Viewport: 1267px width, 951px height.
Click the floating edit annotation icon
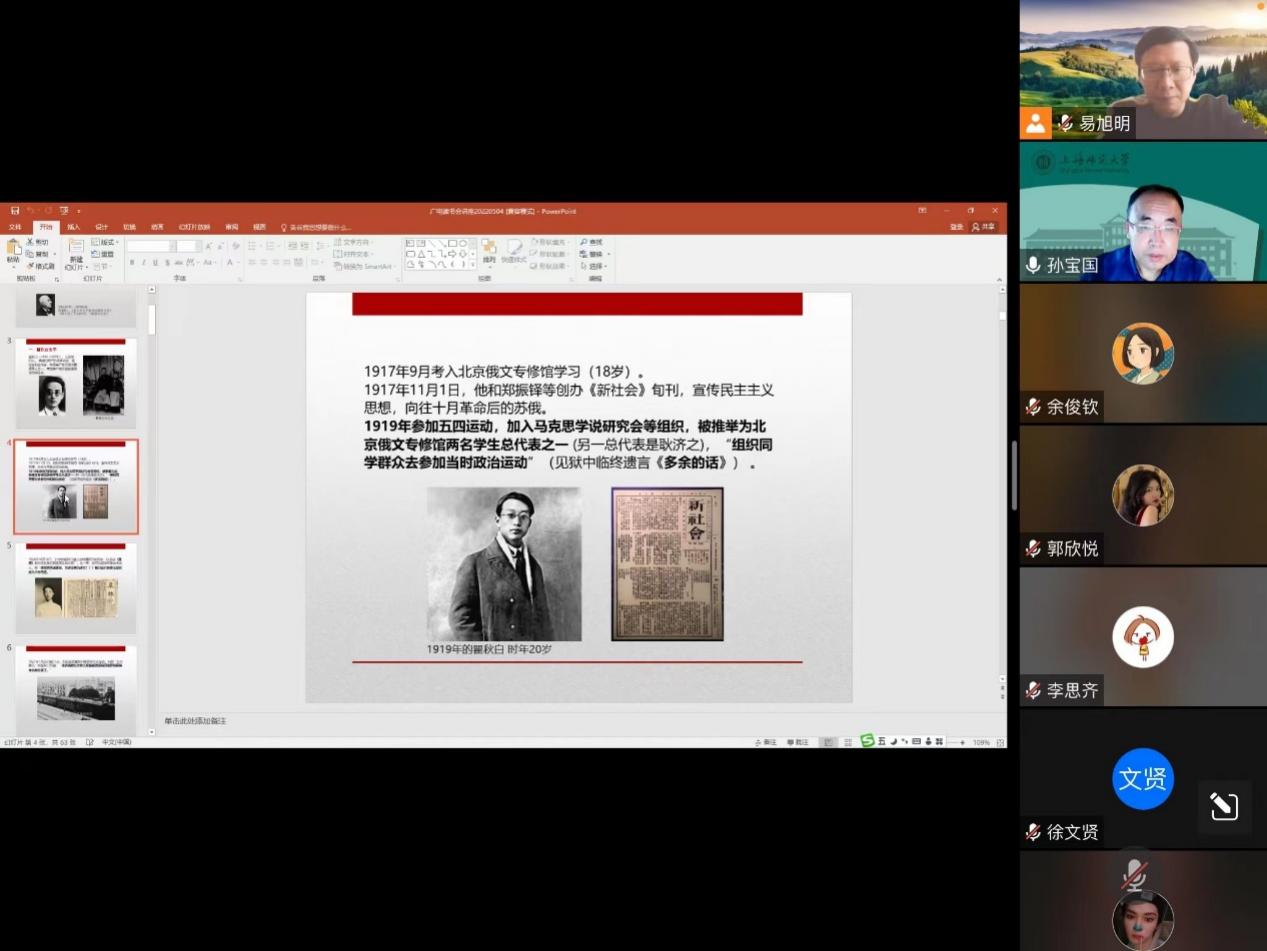point(1224,806)
